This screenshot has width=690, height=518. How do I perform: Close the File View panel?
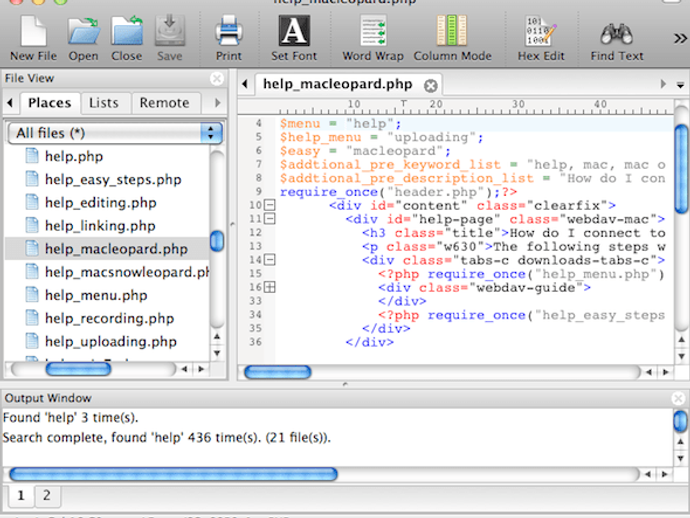217,79
